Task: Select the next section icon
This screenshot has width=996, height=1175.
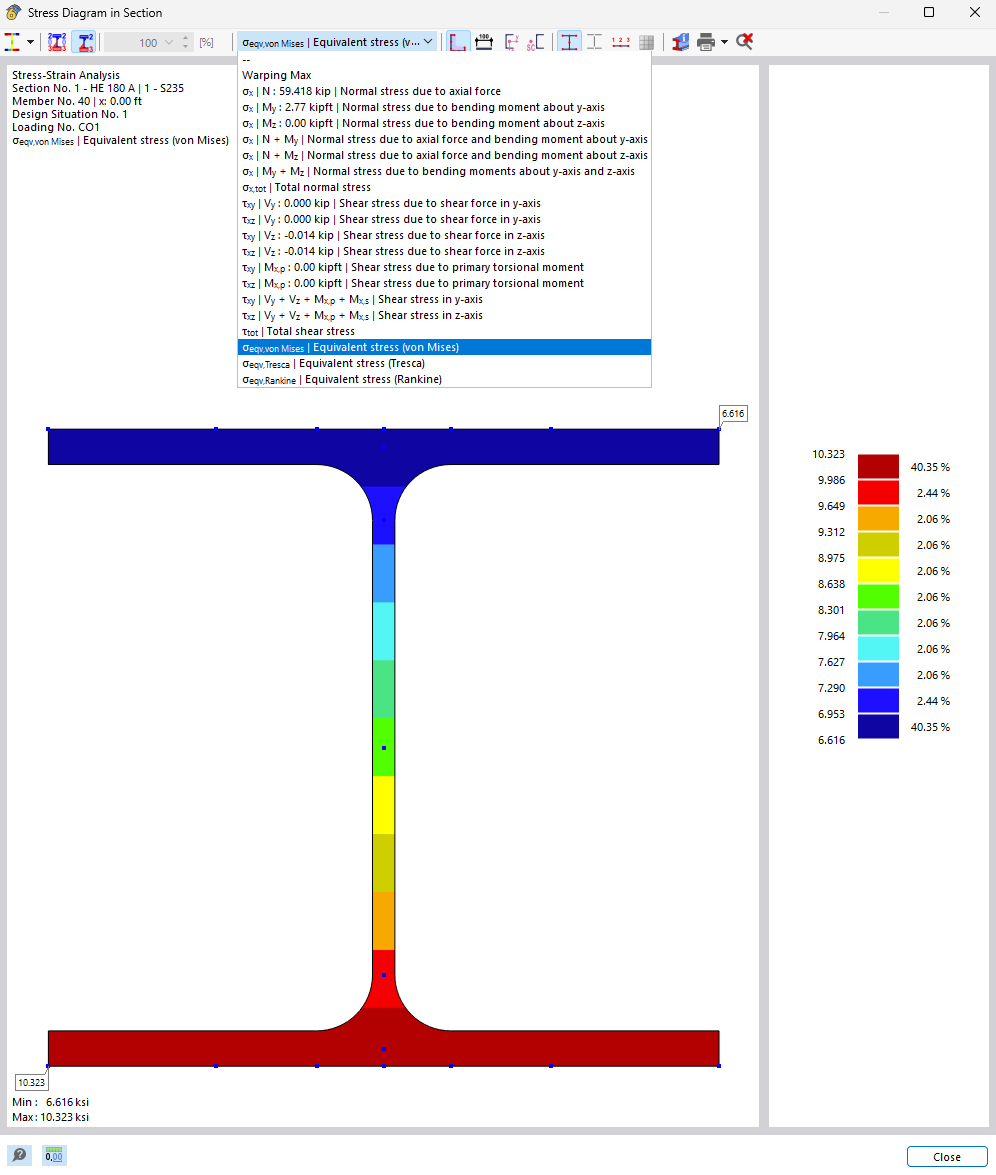Action: coord(85,41)
